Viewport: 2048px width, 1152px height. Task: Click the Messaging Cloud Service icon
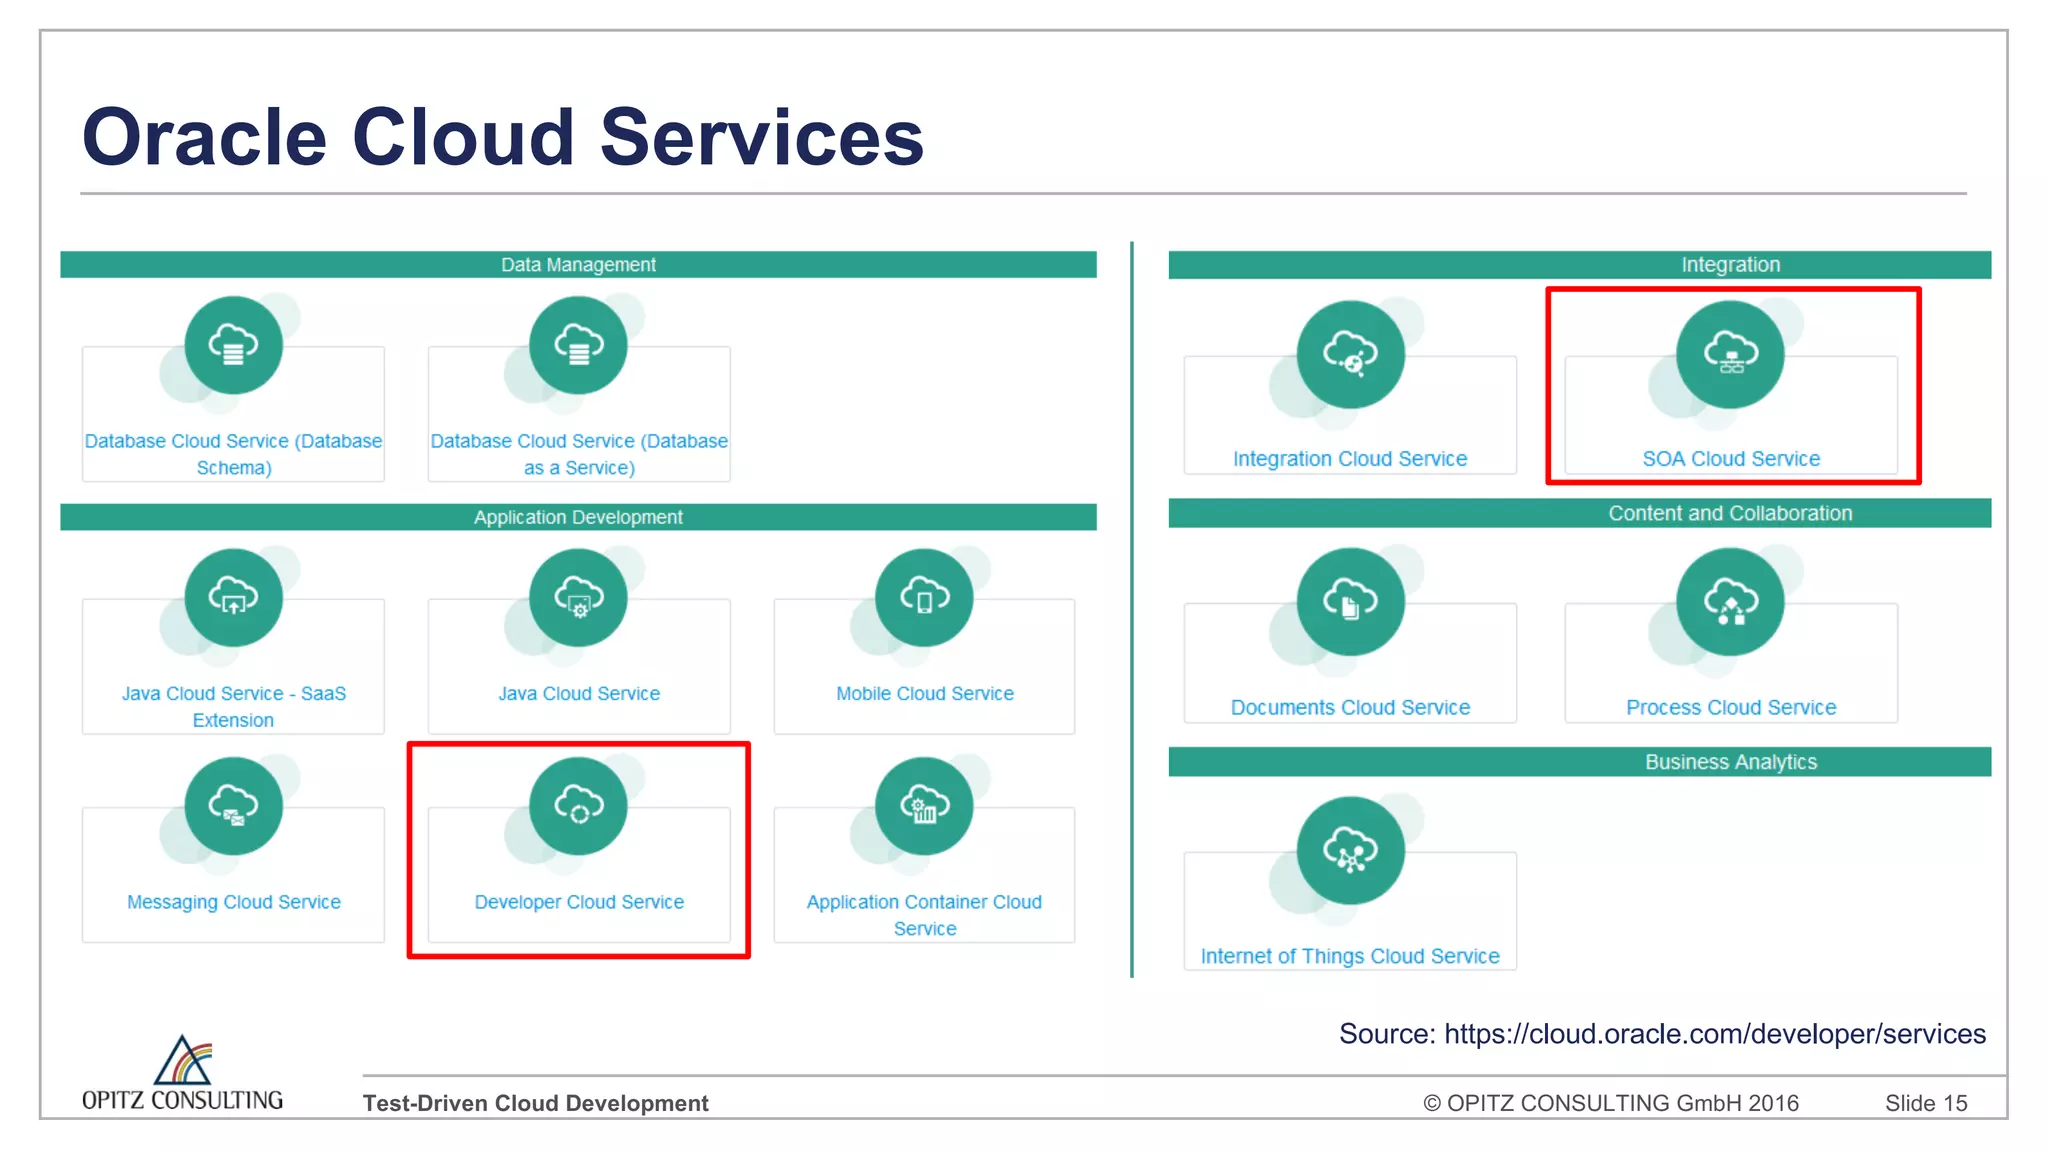tap(233, 806)
